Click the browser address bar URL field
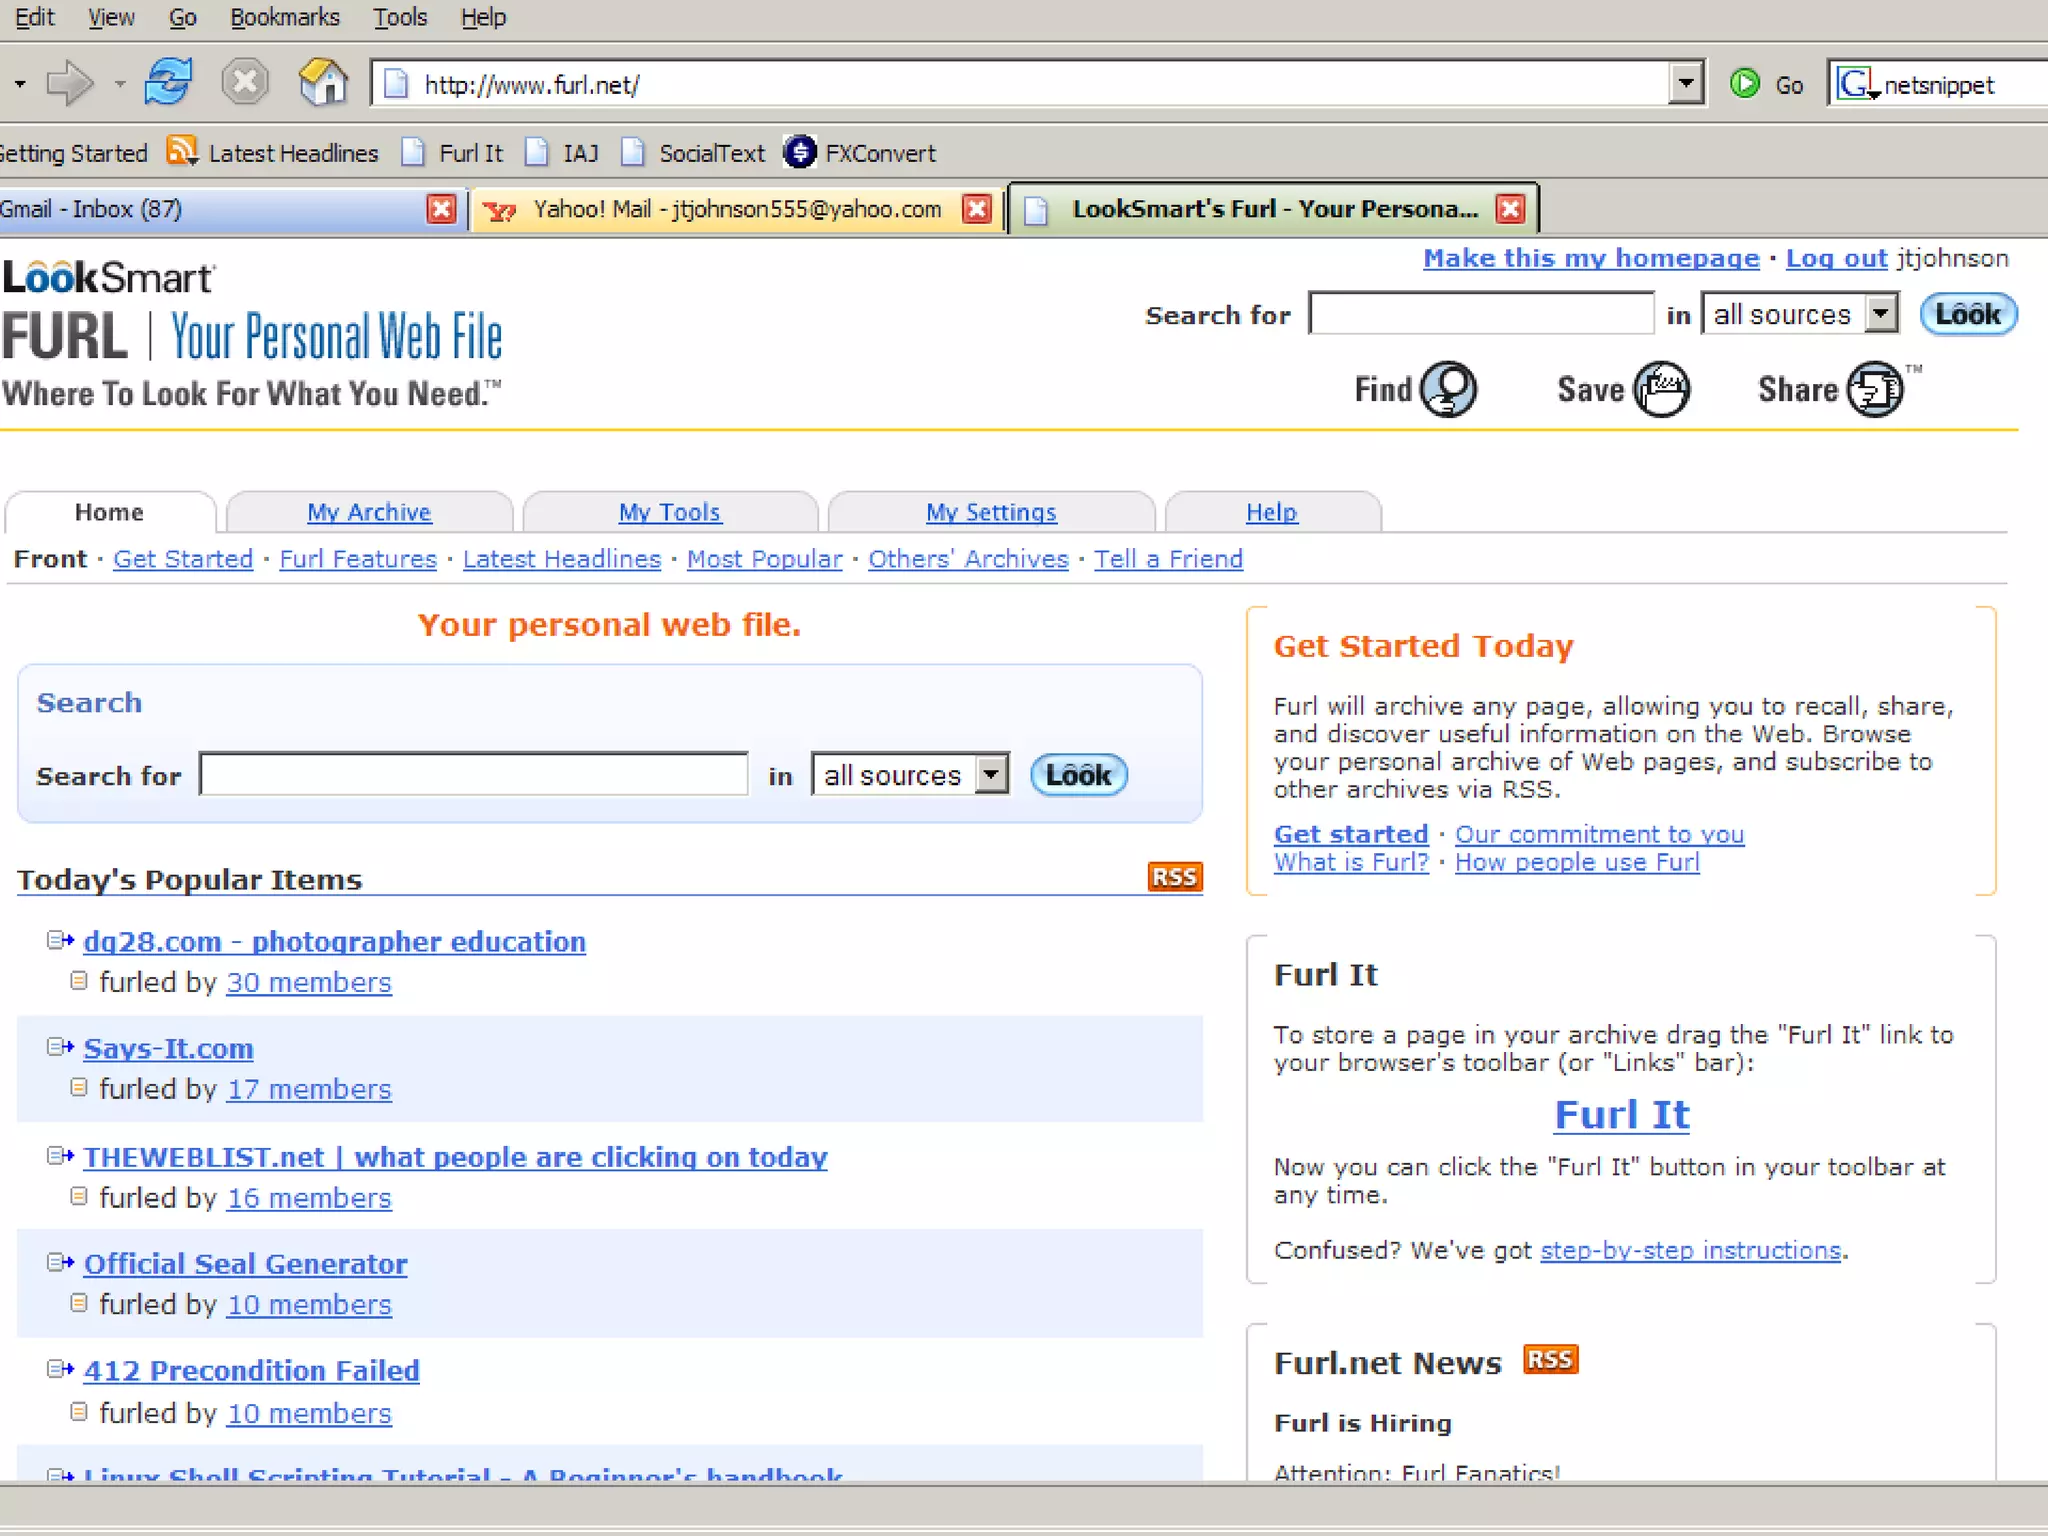This screenshot has width=2048, height=1536. (x=1020, y=84)
